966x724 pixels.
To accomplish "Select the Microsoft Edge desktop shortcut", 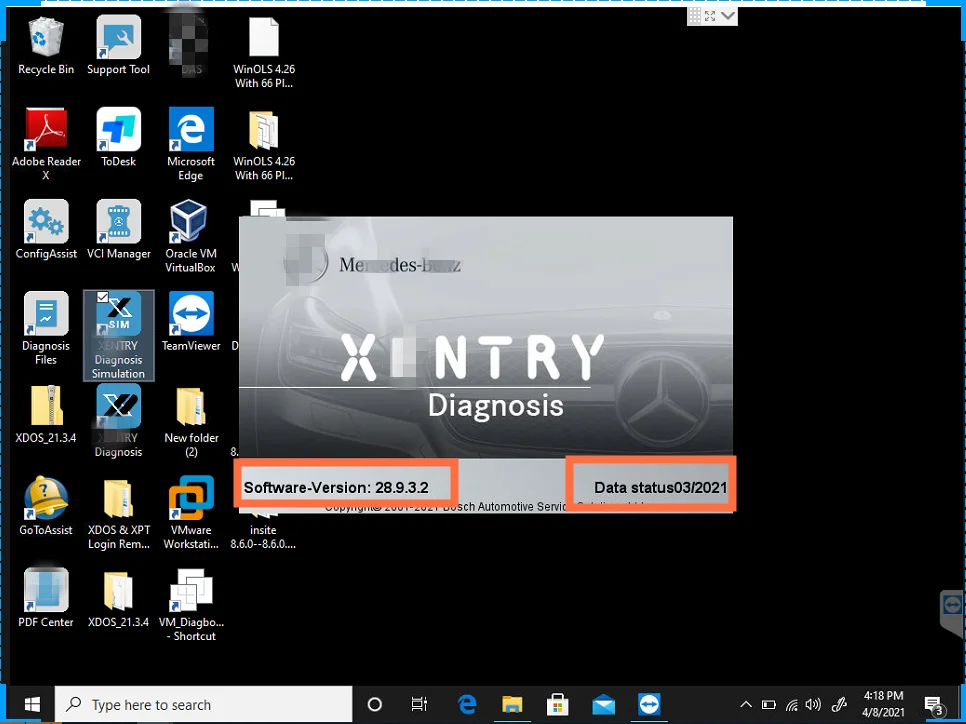I will [x=191, y=144].
